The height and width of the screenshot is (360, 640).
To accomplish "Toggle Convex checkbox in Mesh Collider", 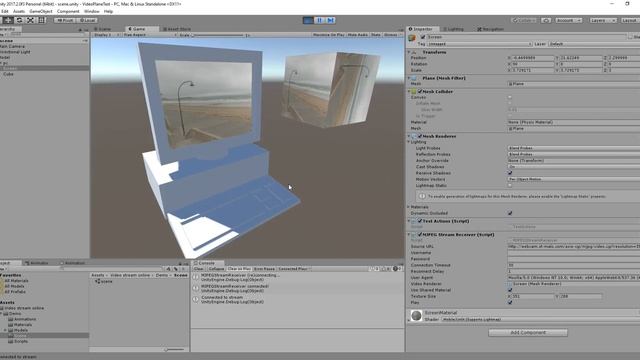I will [510, 97].
